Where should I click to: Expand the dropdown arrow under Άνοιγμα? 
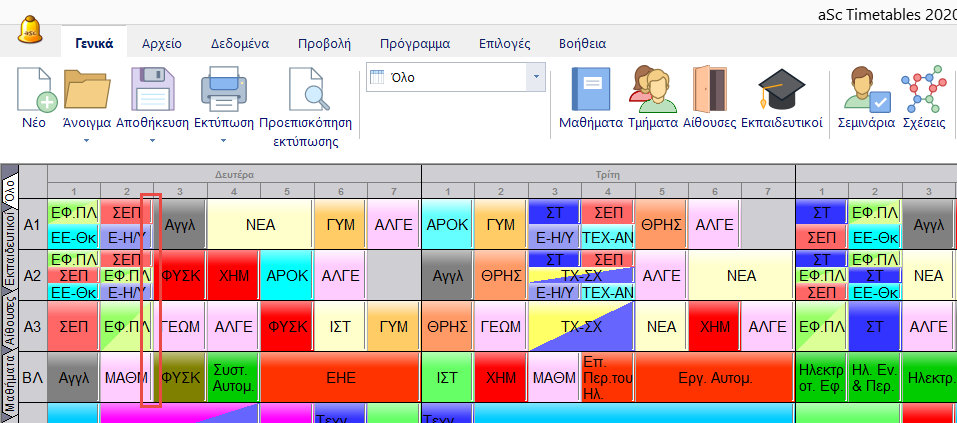pos(86,141)
